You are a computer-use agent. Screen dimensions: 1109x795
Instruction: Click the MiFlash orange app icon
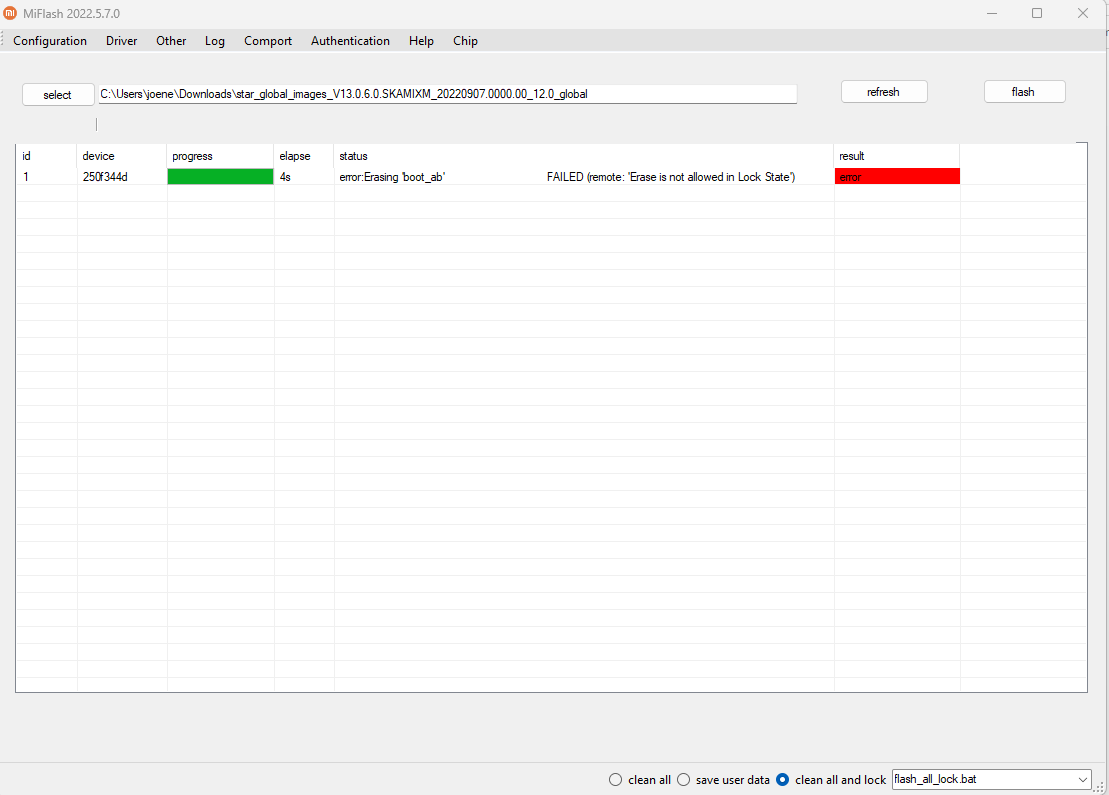tap(10, 13)
